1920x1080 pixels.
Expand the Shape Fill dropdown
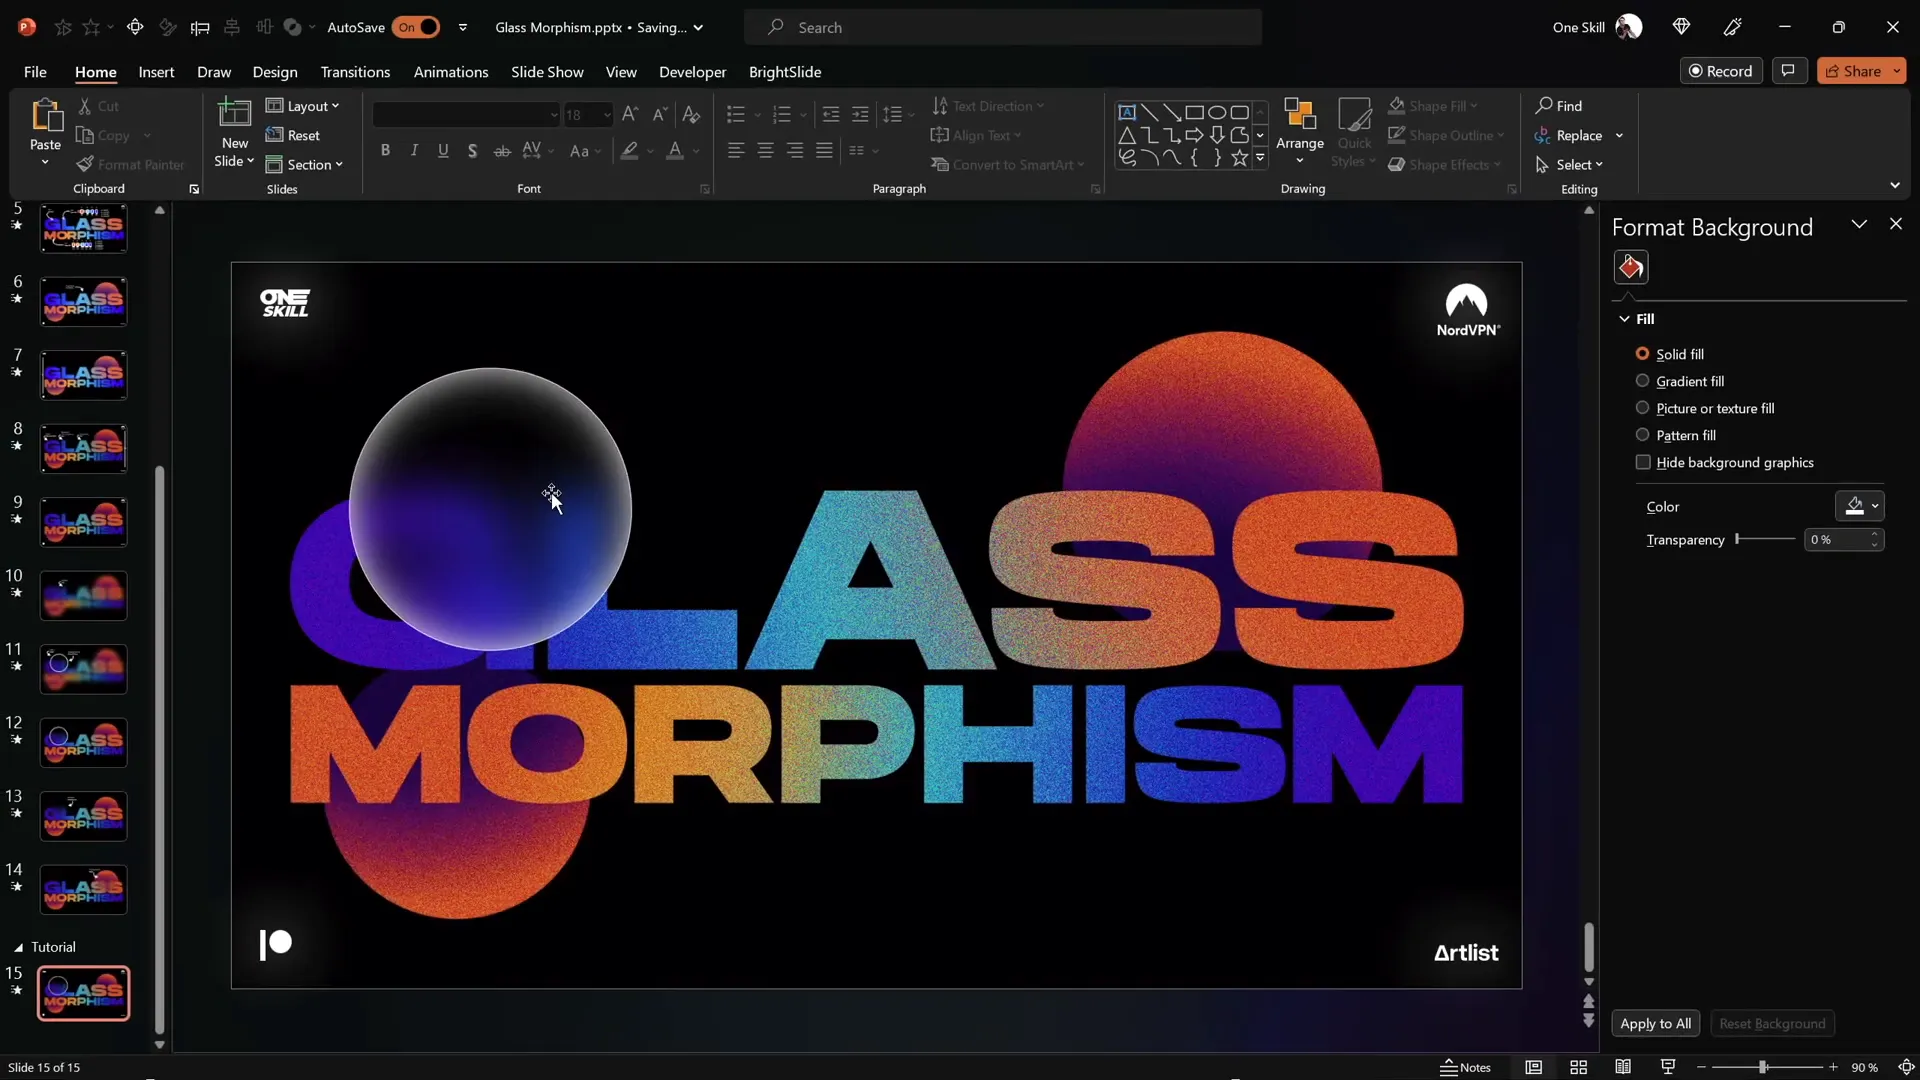point(1475,105)
